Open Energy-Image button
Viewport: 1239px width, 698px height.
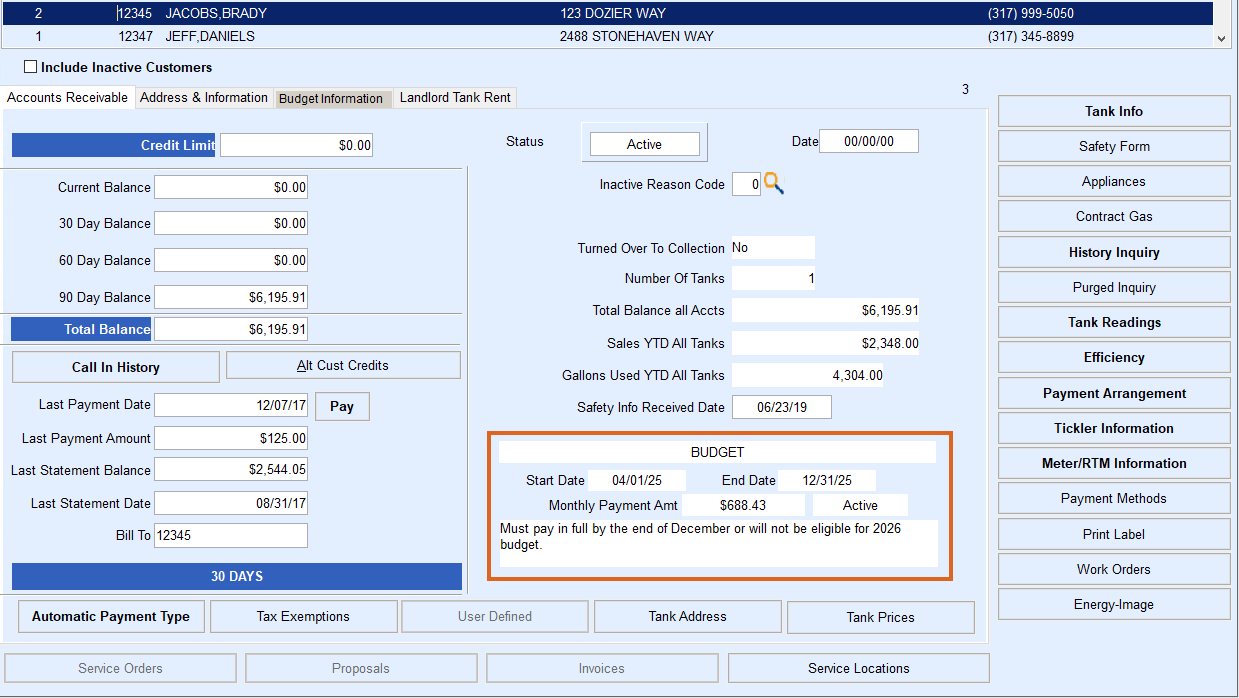1114,604
